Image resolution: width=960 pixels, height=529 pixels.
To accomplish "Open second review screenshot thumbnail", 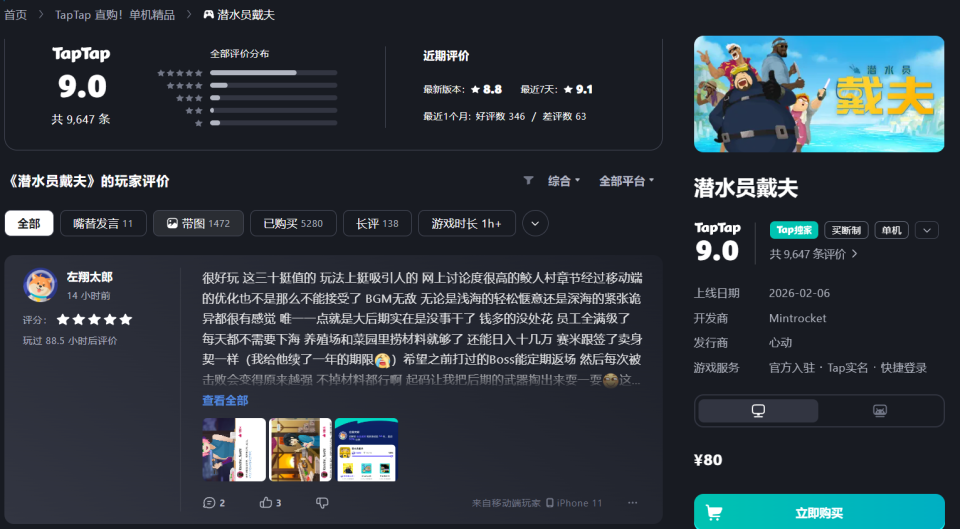I will (x=301, y=449).
